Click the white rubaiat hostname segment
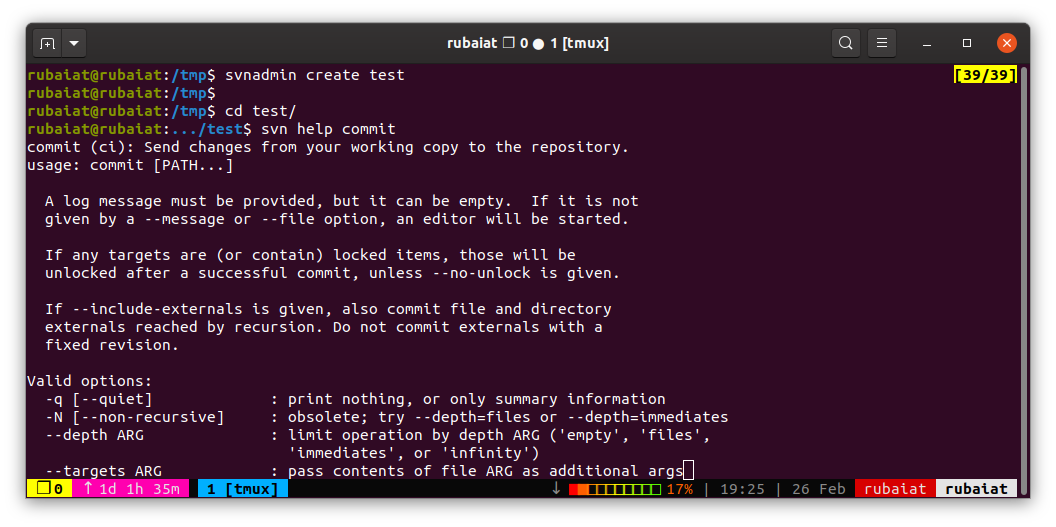 pos(976,489)
